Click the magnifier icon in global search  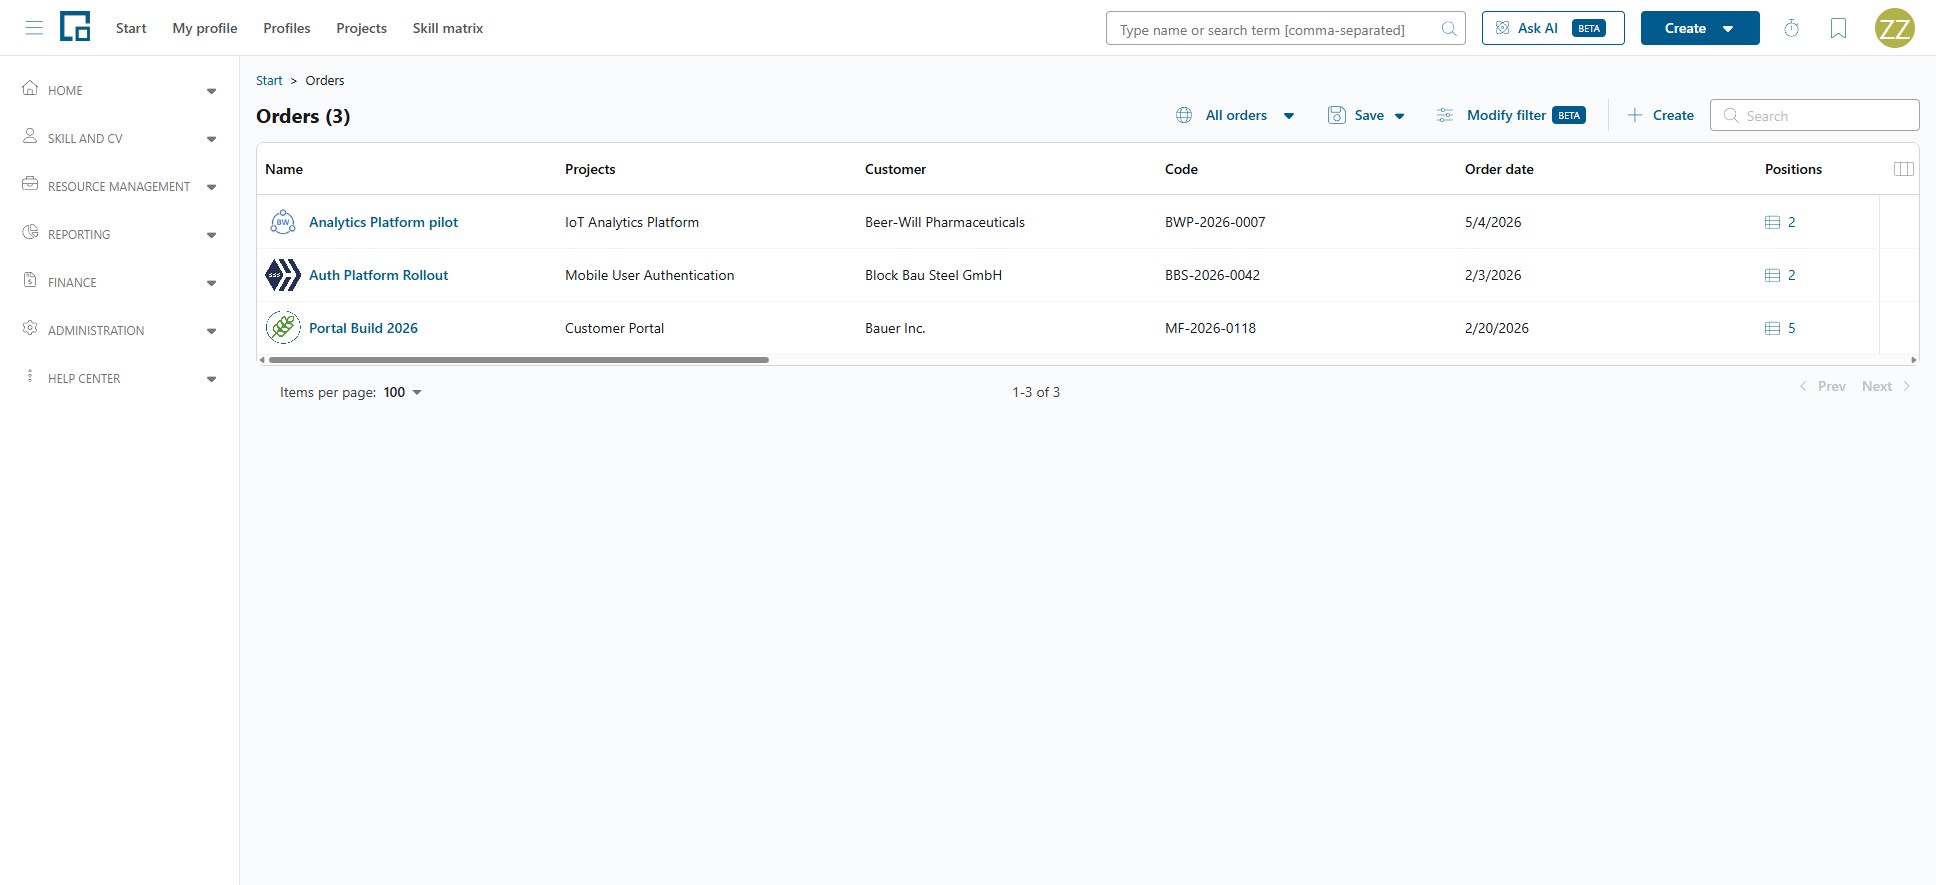1448,29
